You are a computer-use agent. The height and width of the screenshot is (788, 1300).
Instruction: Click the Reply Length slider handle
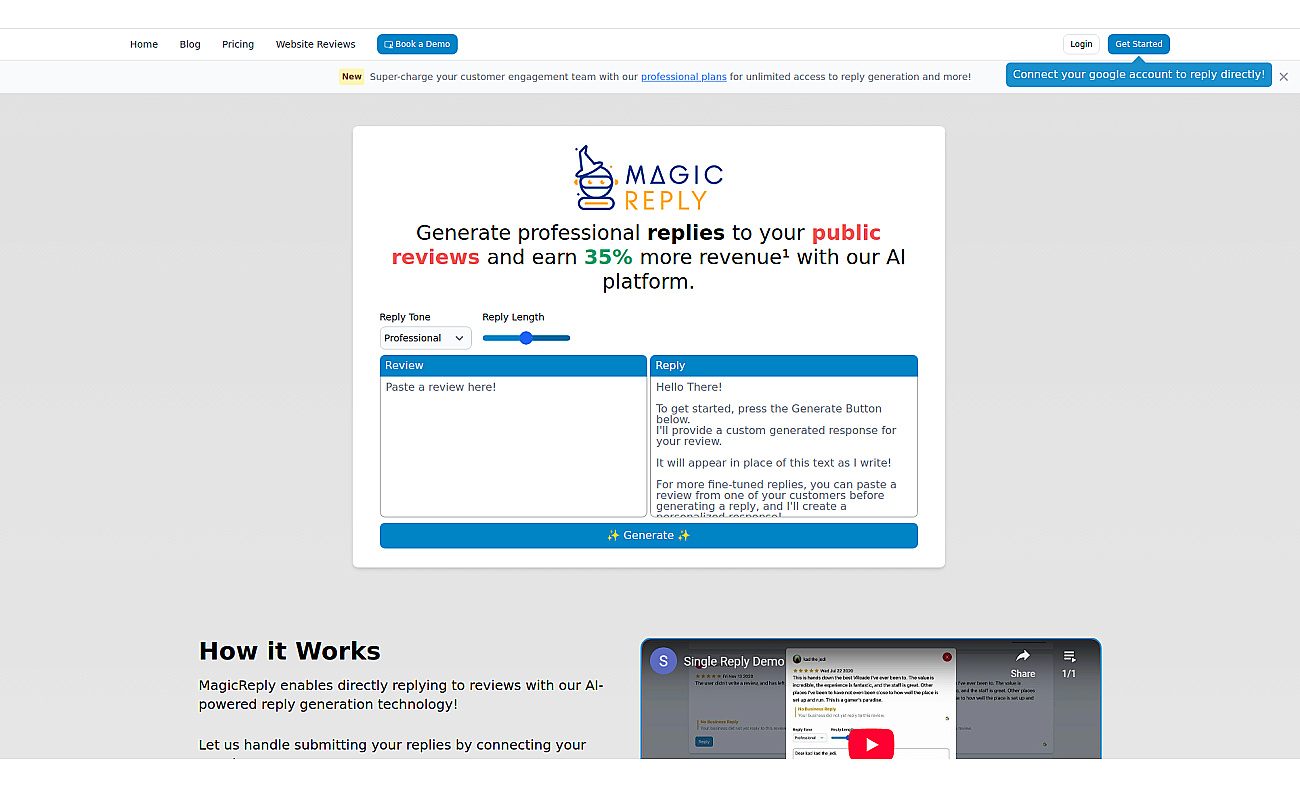[526, 338]
